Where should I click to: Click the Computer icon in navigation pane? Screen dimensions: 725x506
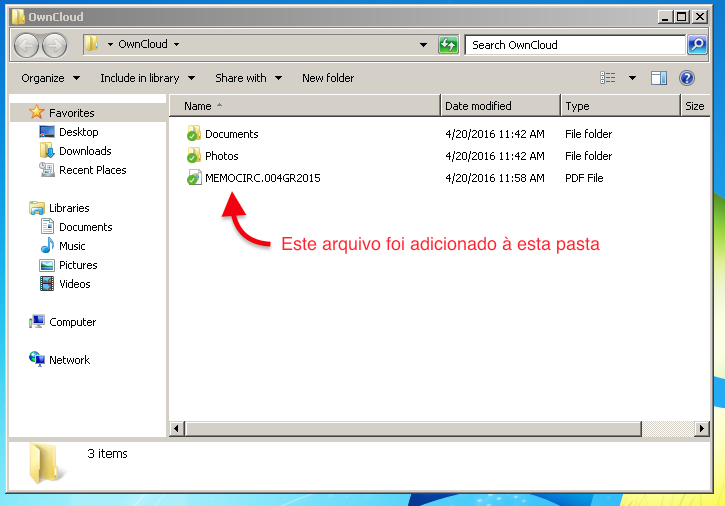tap(37, 321)
